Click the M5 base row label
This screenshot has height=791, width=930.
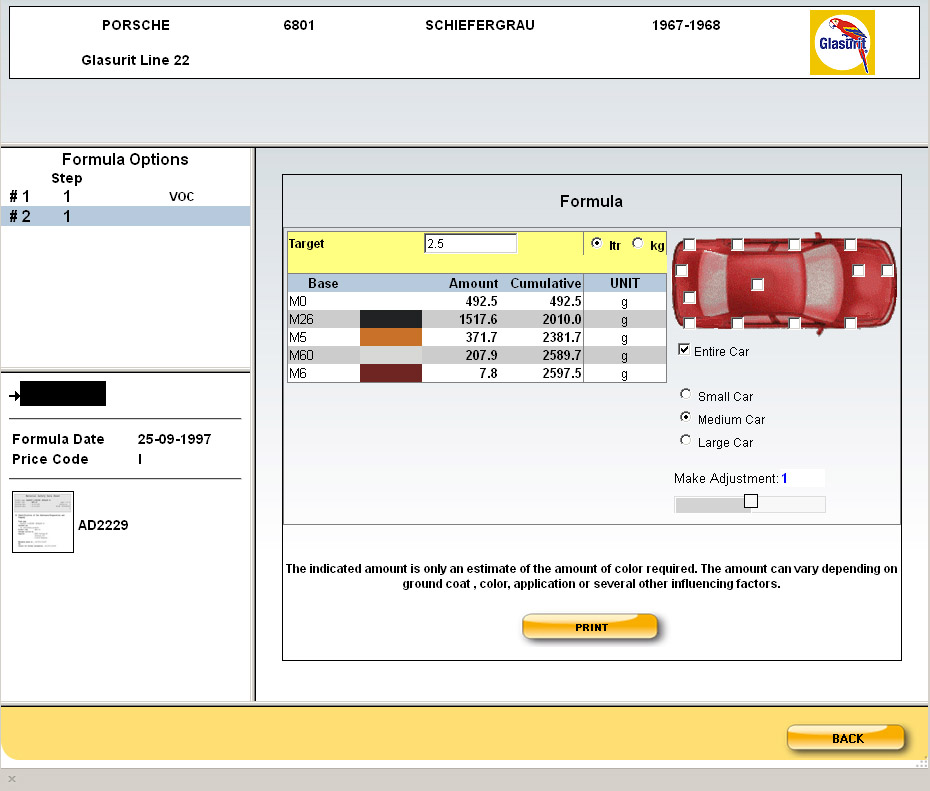(298, 337)
